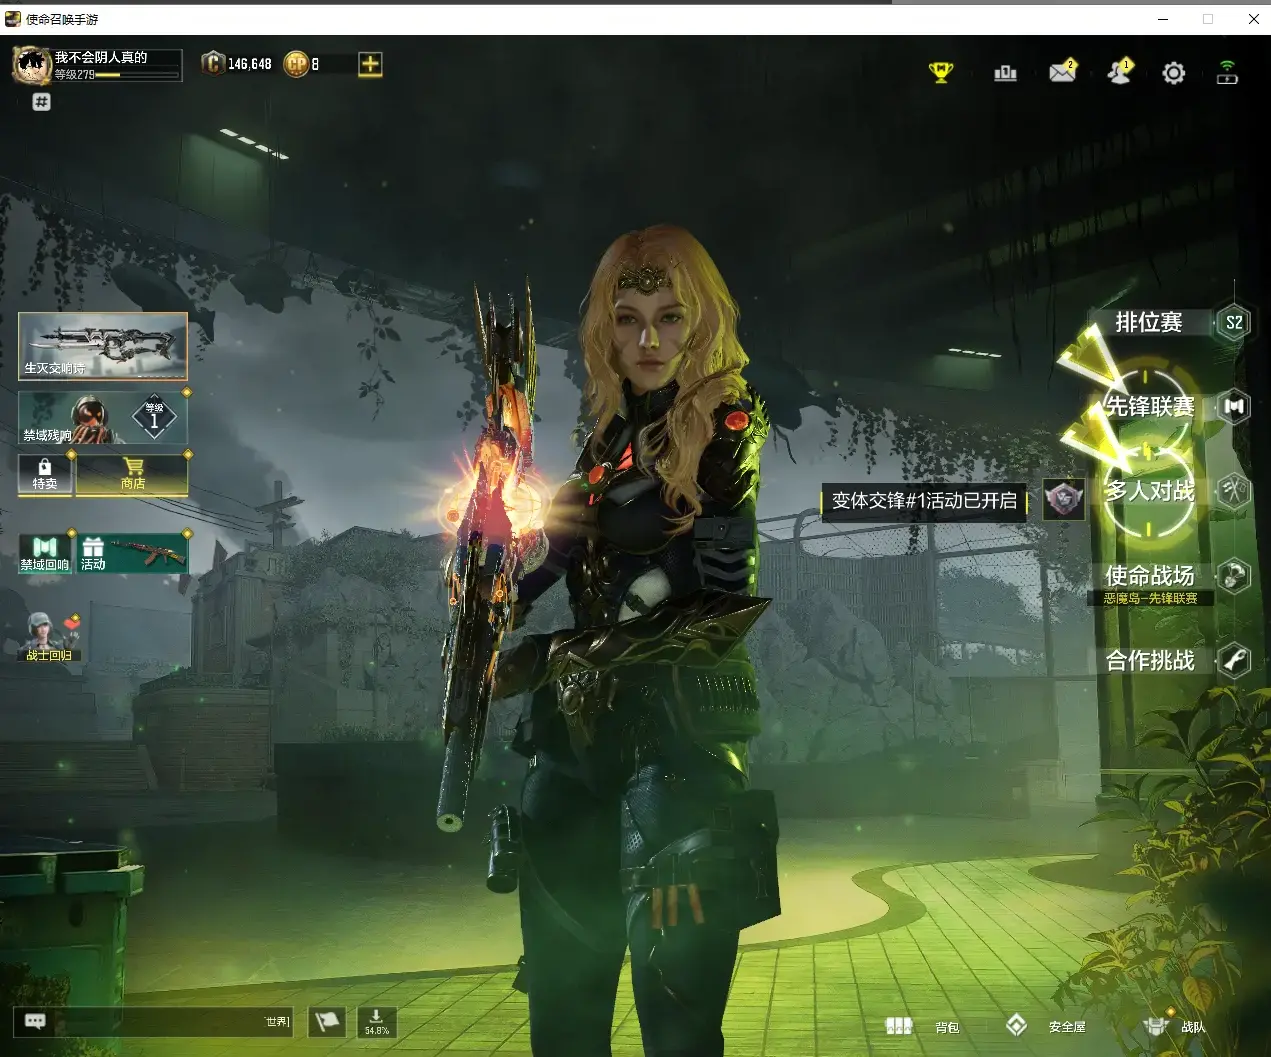
Task: Select the 先锋联赛 league mode
Action: tap(1149, 406)
